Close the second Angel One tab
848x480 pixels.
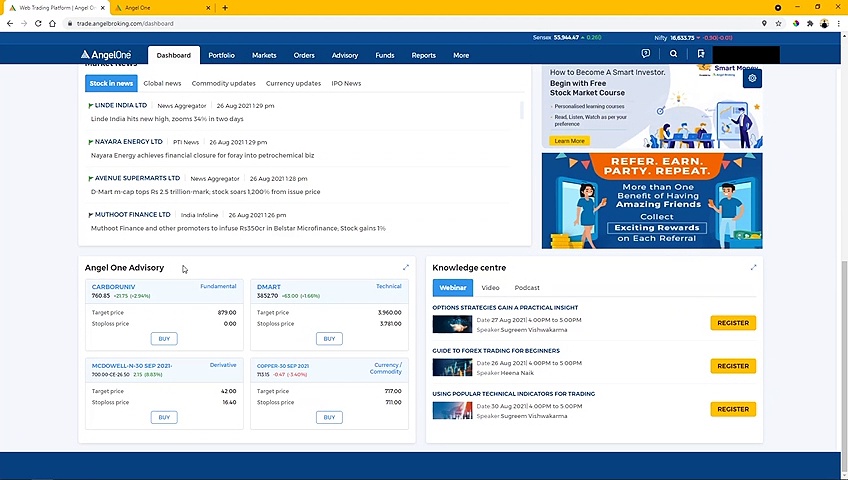pyautogui.click(x=209, y=8)
